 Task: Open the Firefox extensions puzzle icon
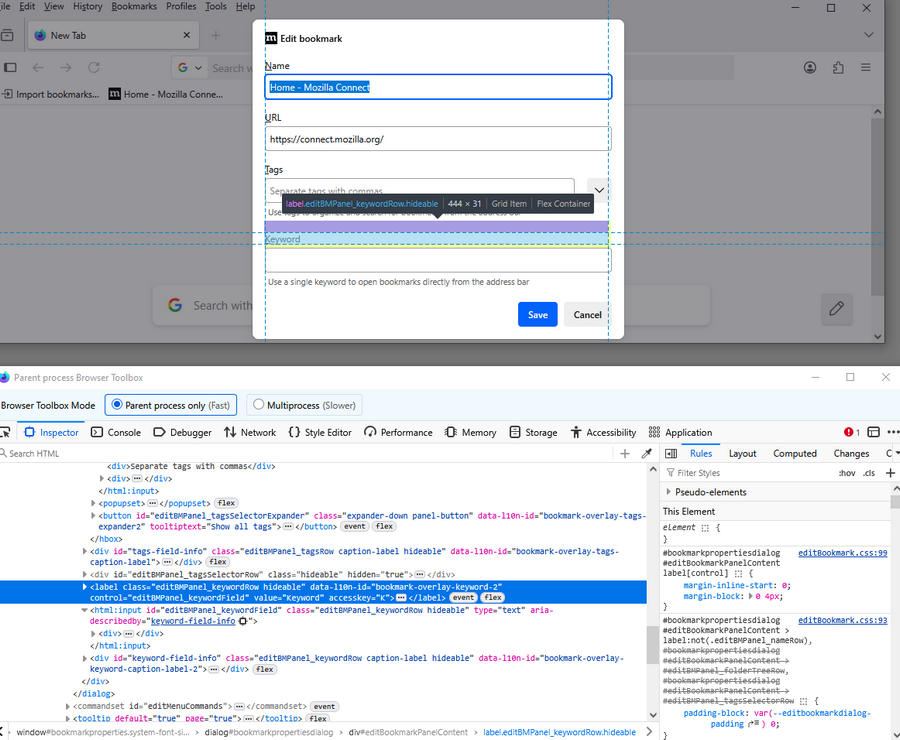pos(838,68)
